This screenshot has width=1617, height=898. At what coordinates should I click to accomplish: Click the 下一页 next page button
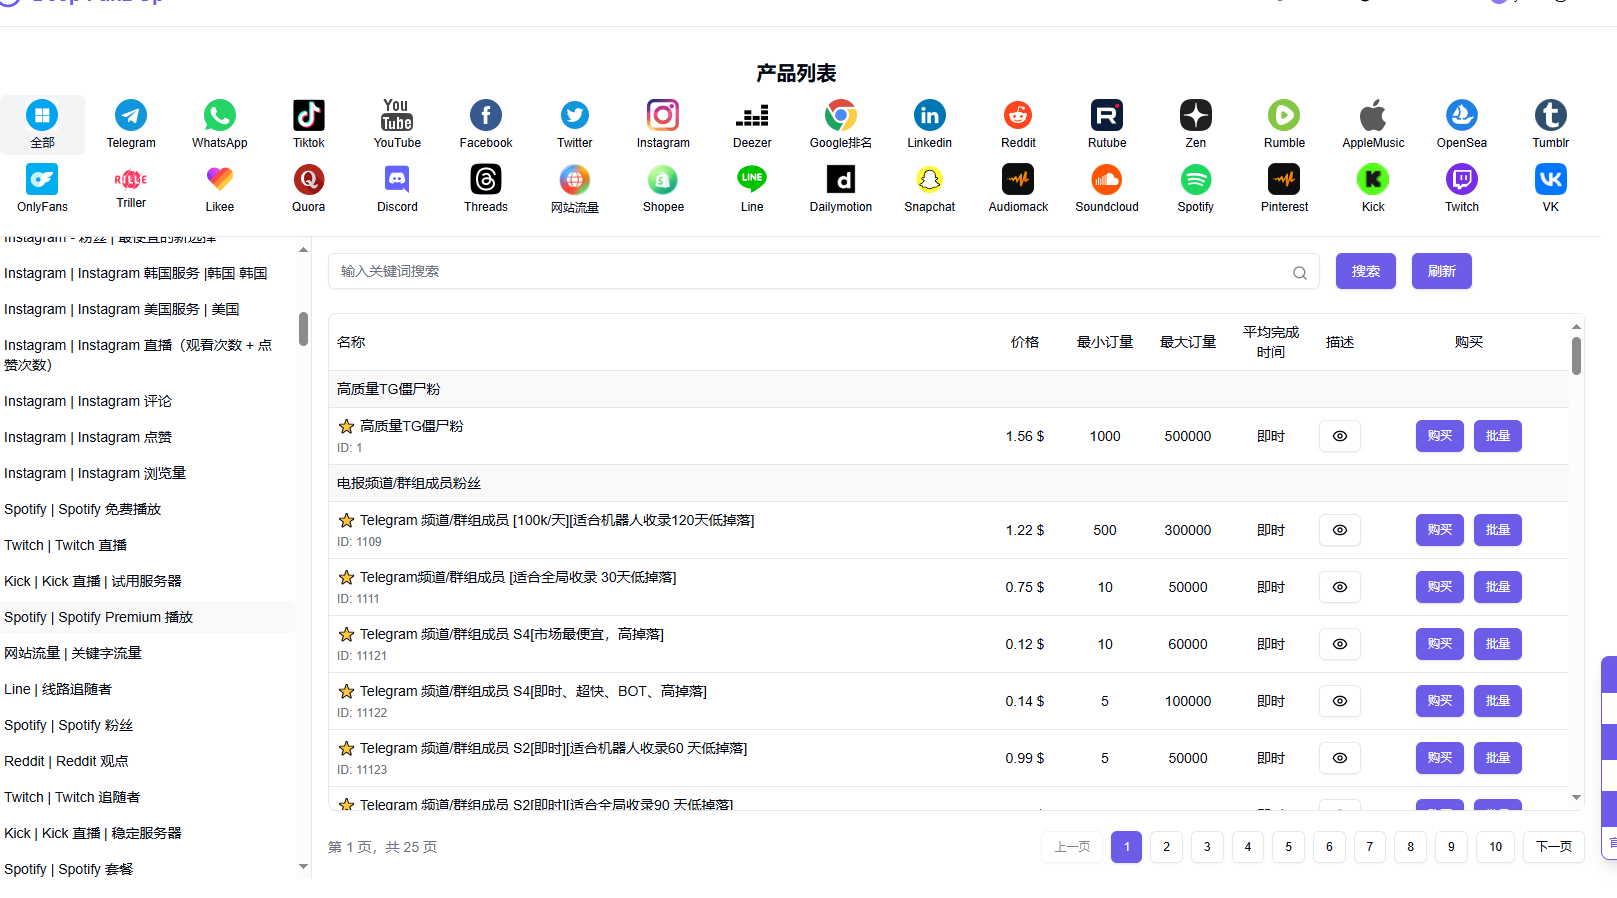1553,847
